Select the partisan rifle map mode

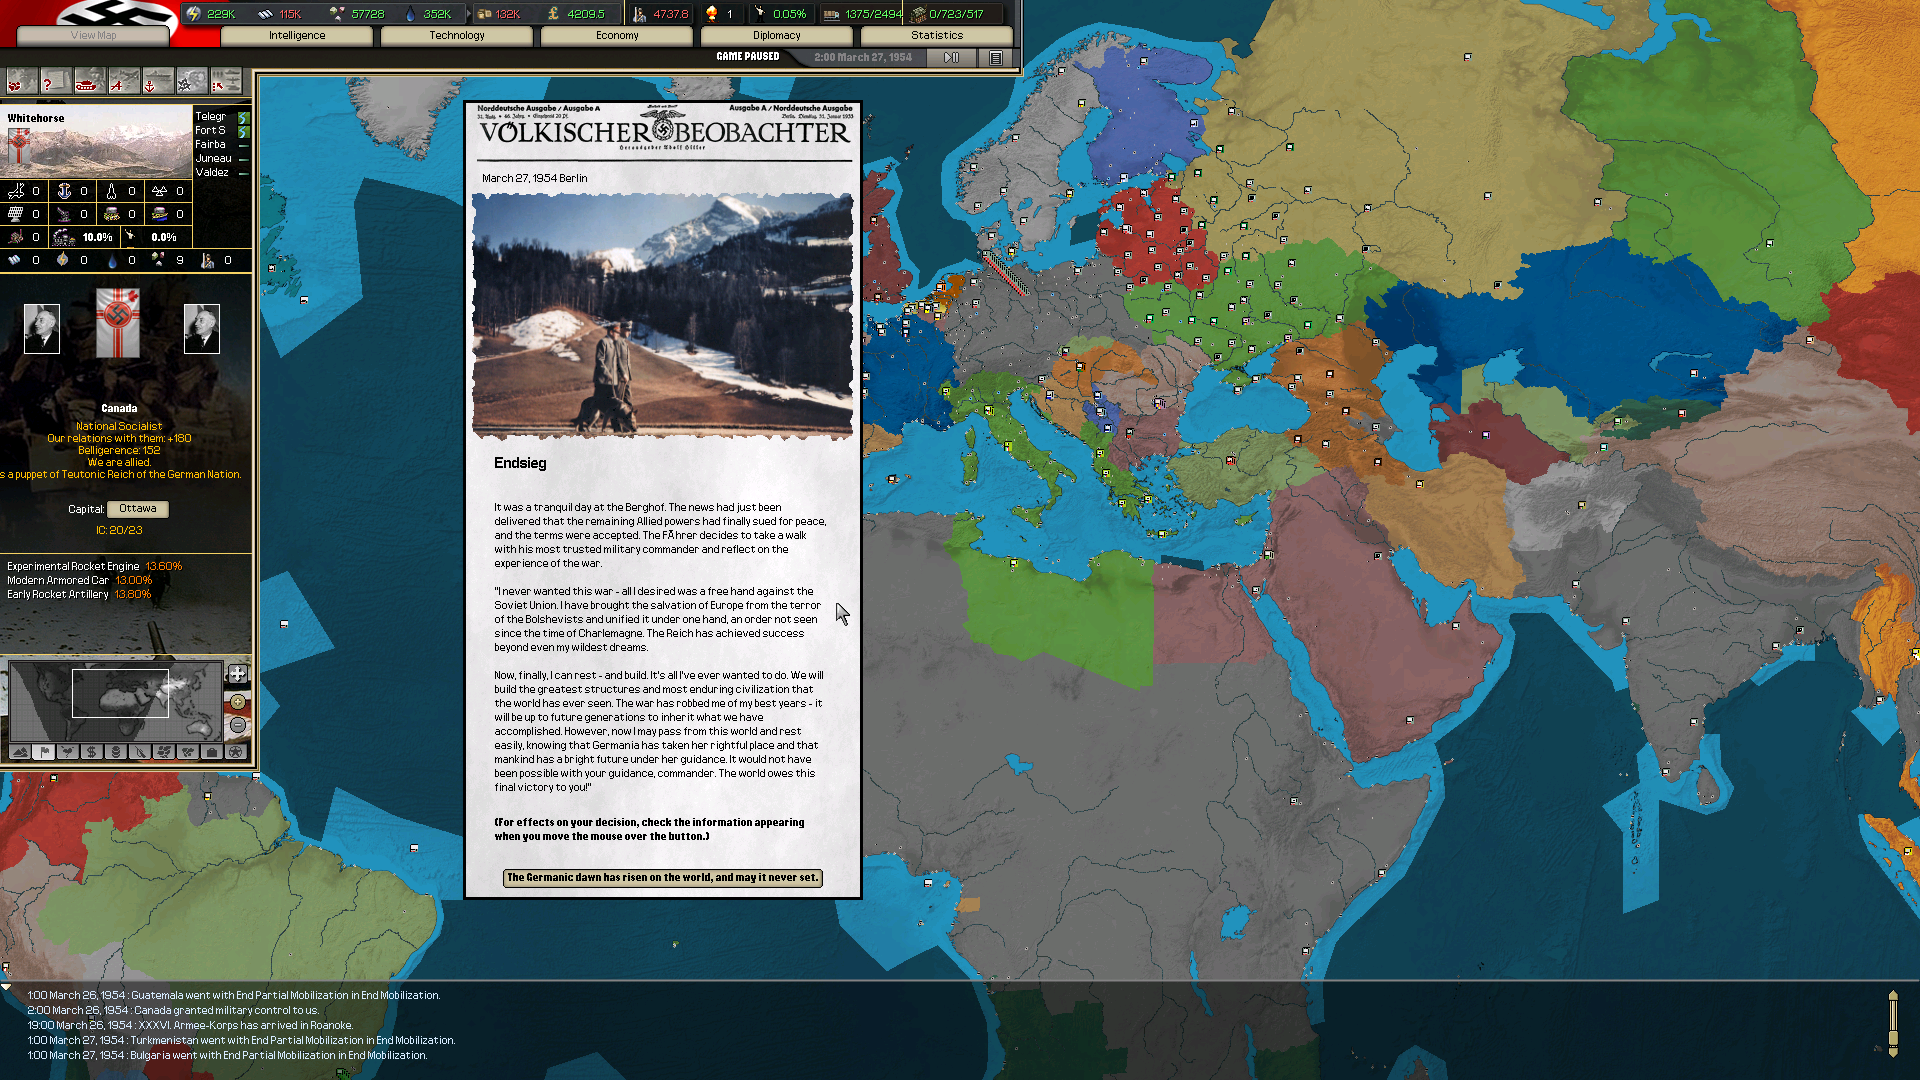coord(139,752)
